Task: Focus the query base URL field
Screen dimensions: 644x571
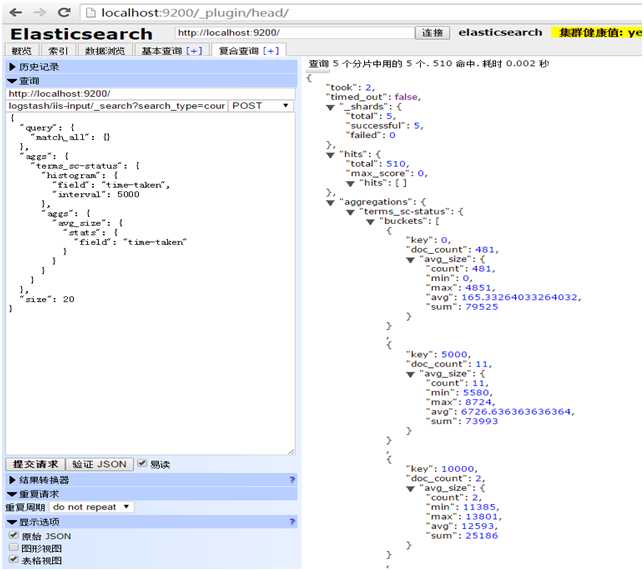Action: 151,94
